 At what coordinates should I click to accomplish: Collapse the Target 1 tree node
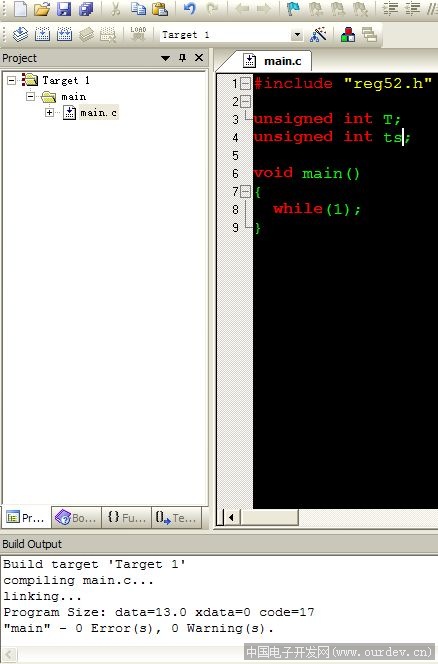click(11, 80)
